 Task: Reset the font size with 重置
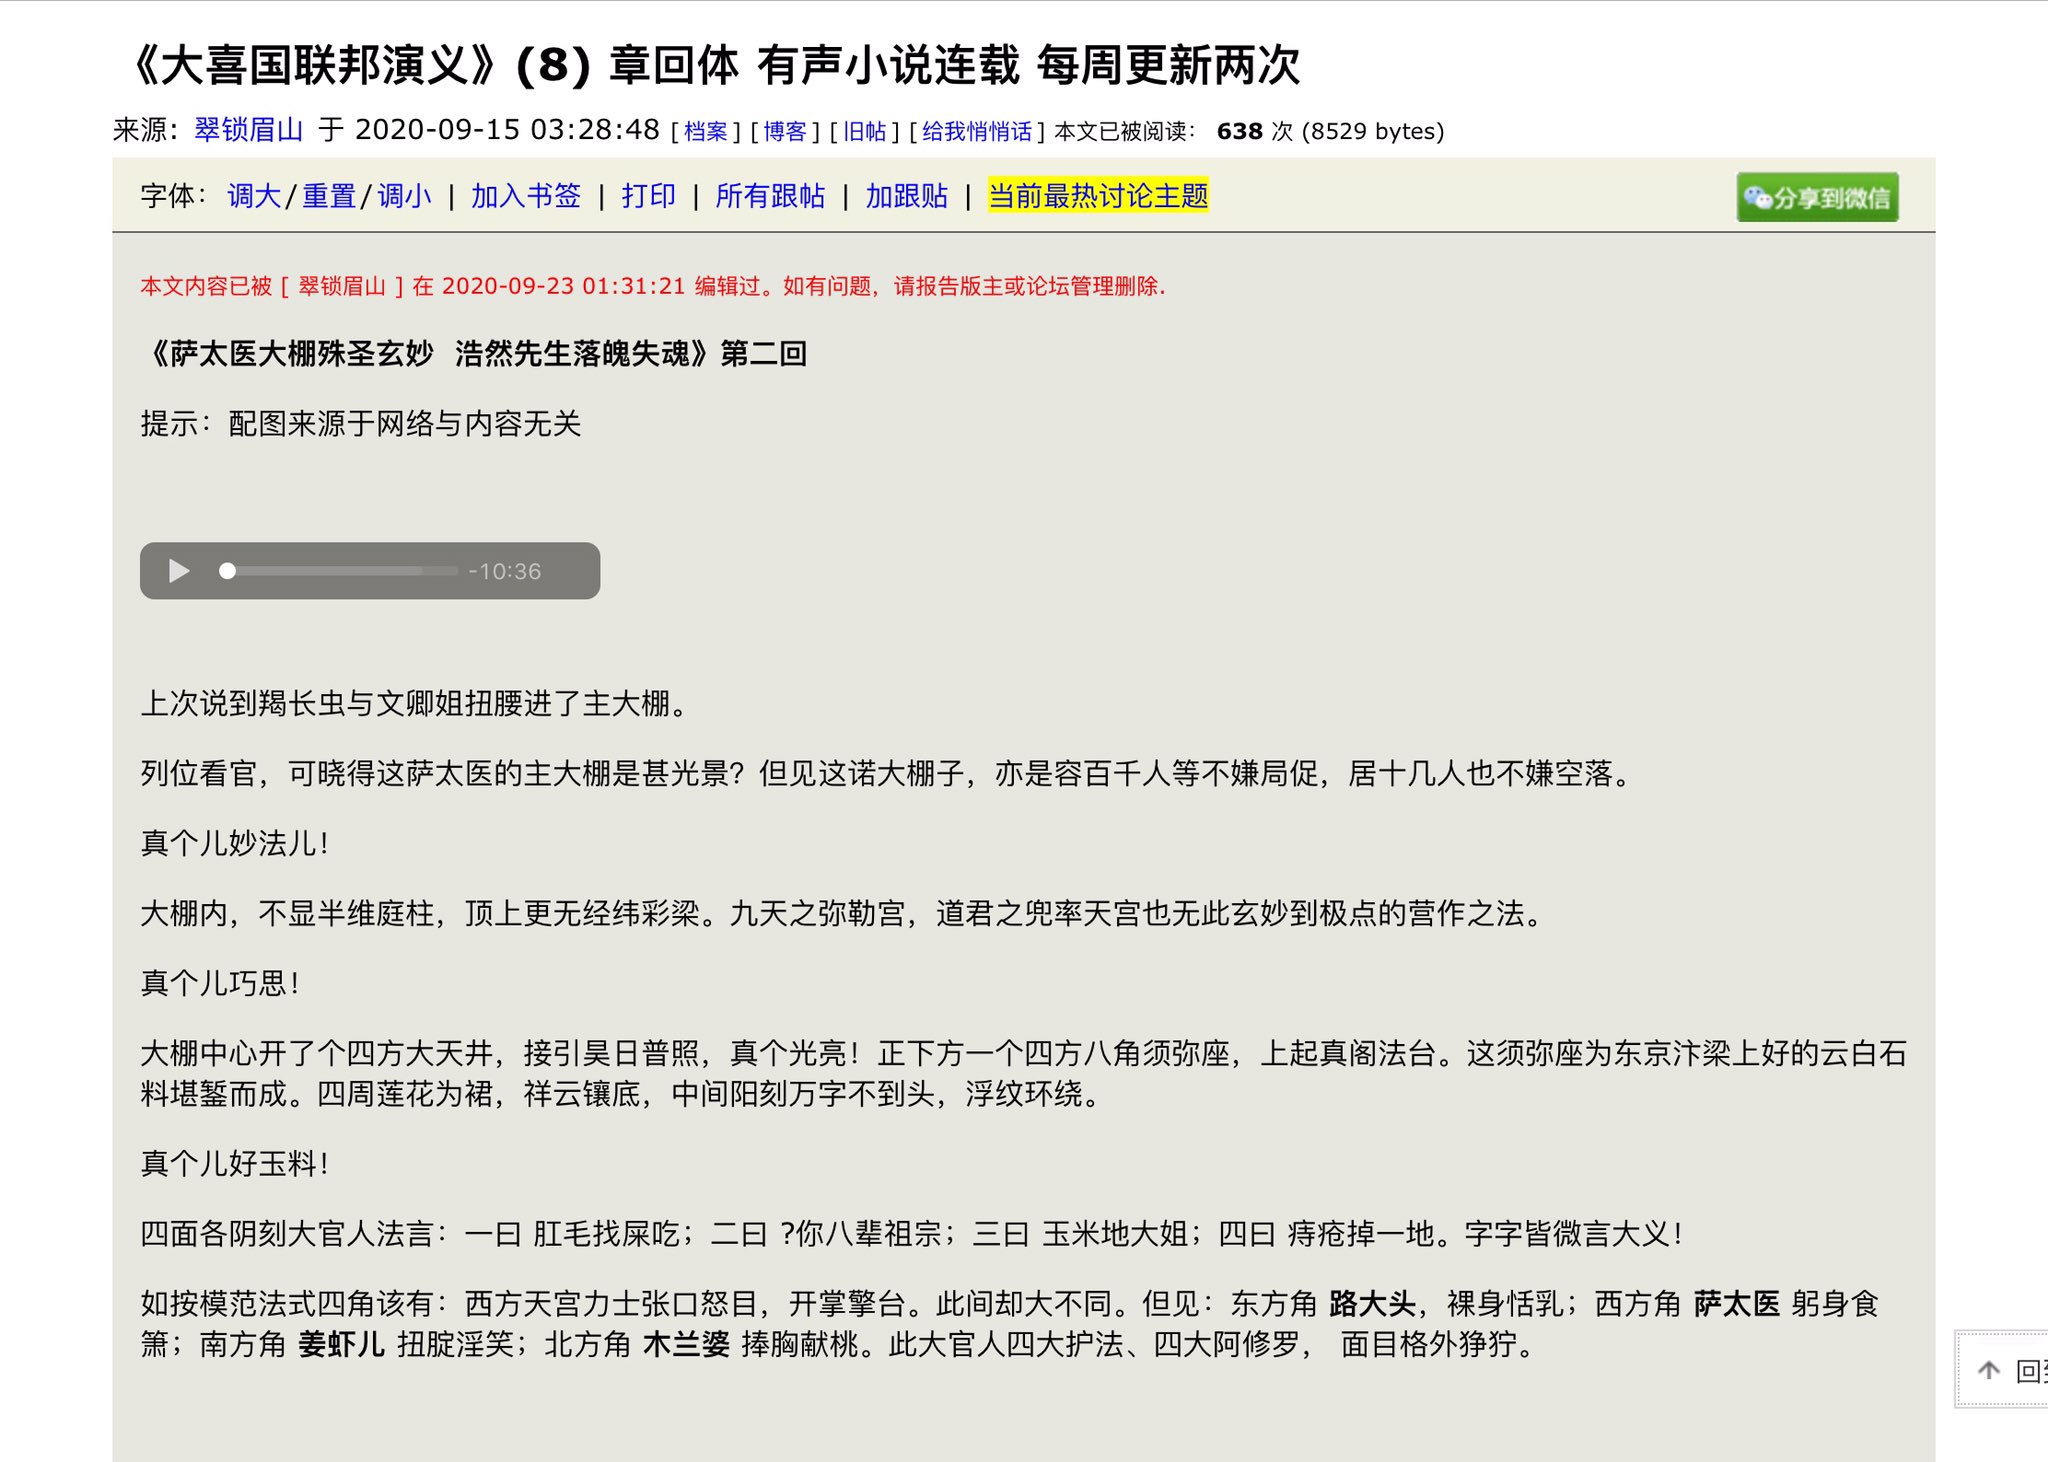tap(328, 197)
